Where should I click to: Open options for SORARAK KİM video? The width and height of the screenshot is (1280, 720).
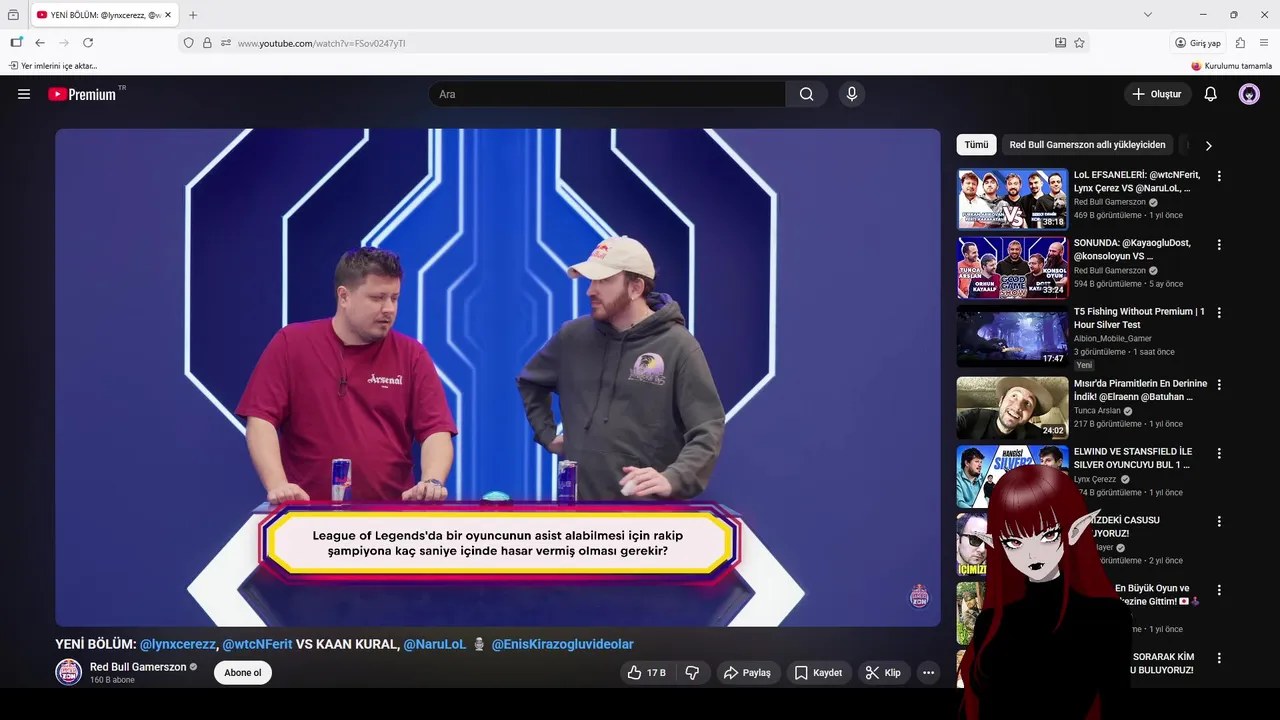(1218, 658)
